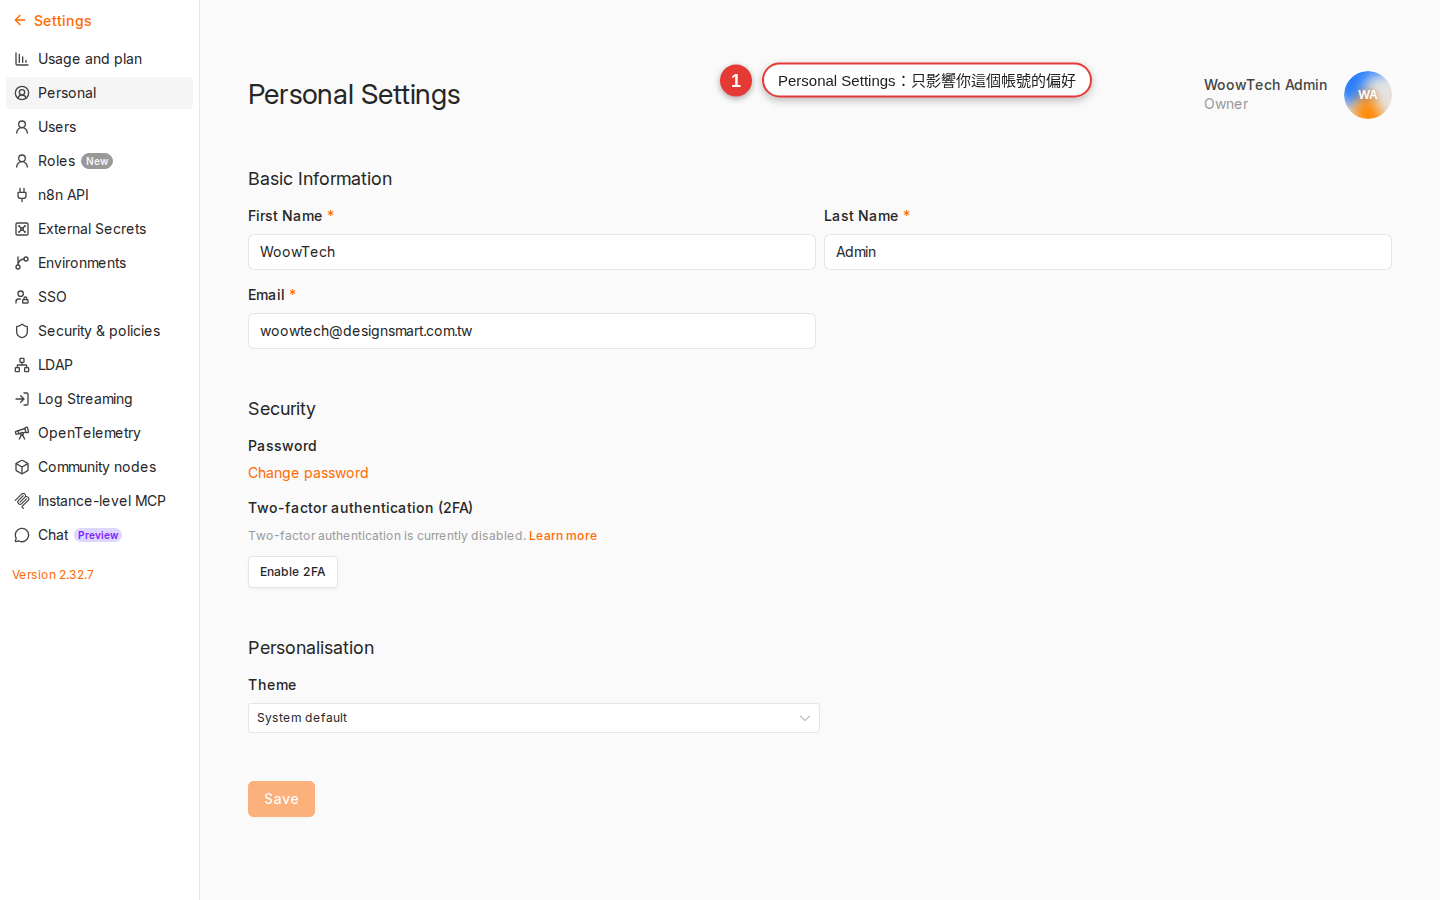The height and width of the screenshot is (900, 1440).
Task: Click Enable 2FA button
Action: pos(293,572)
